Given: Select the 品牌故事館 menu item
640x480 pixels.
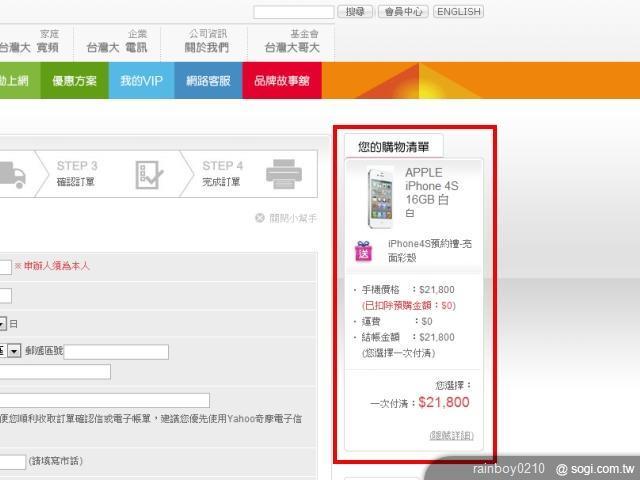Looking at the screenshot, I should 282,80.
